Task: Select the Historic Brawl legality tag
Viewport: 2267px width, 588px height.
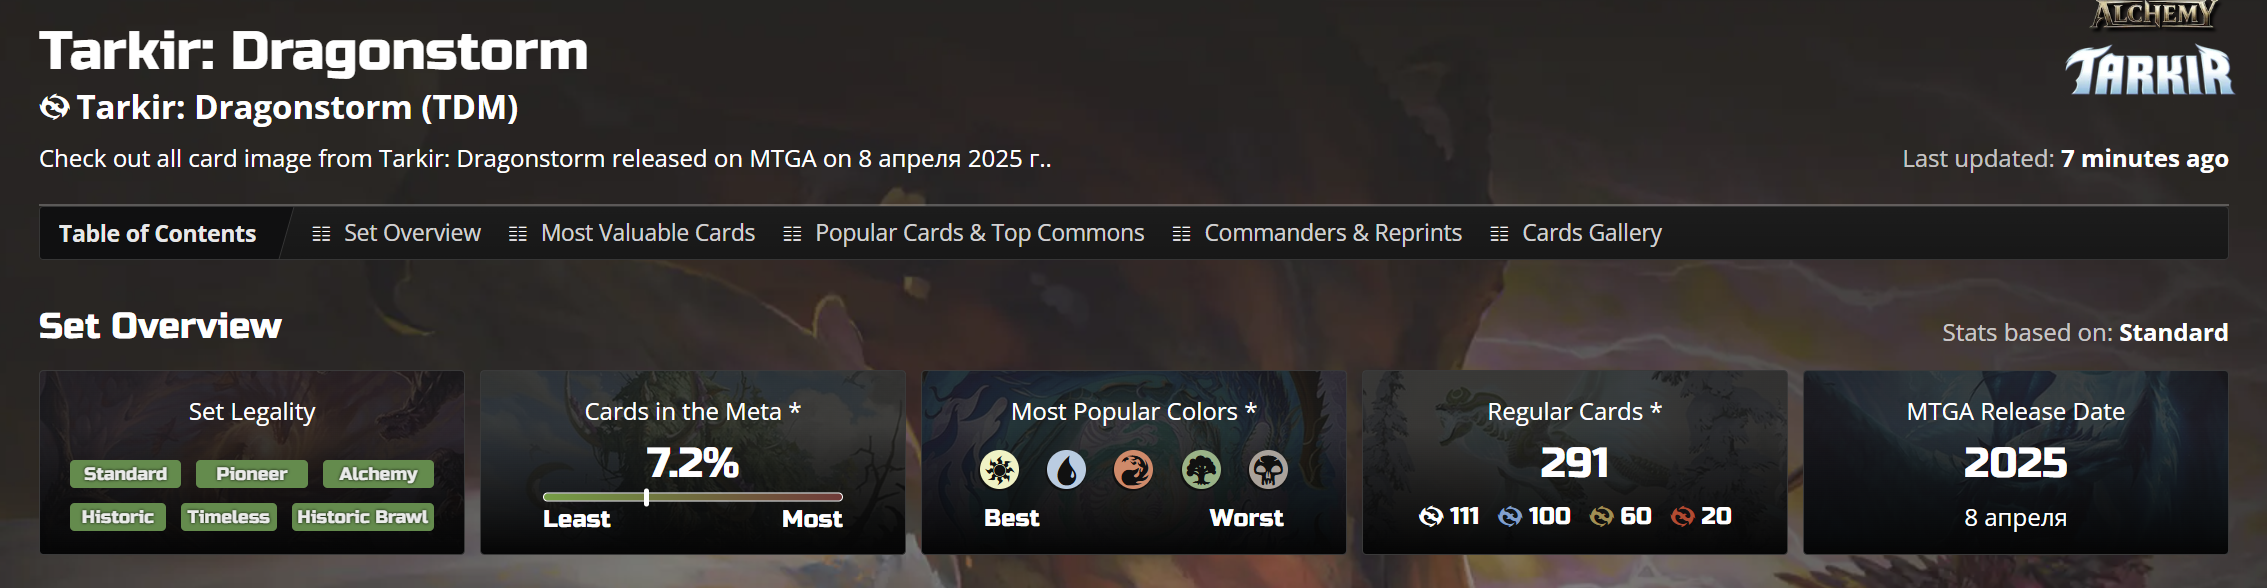Action: tap(362, 517)
